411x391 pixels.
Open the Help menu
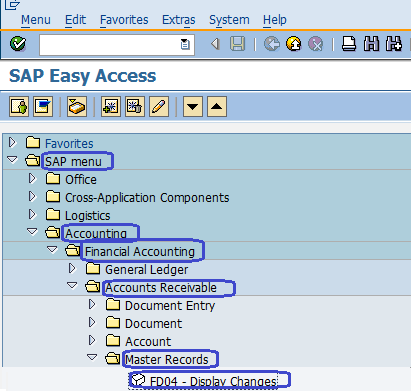point(275,20)
